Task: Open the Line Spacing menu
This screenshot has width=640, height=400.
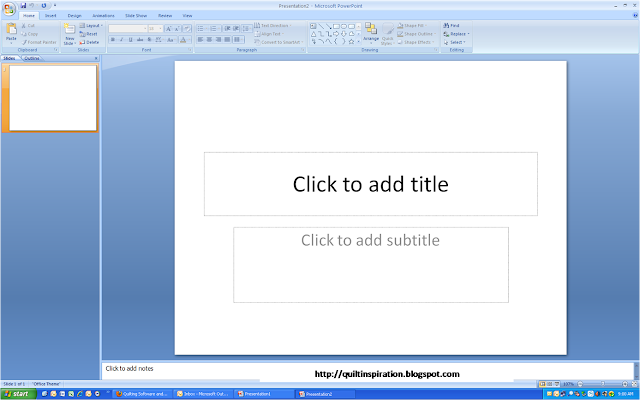Action: click(x=247, y=29)
